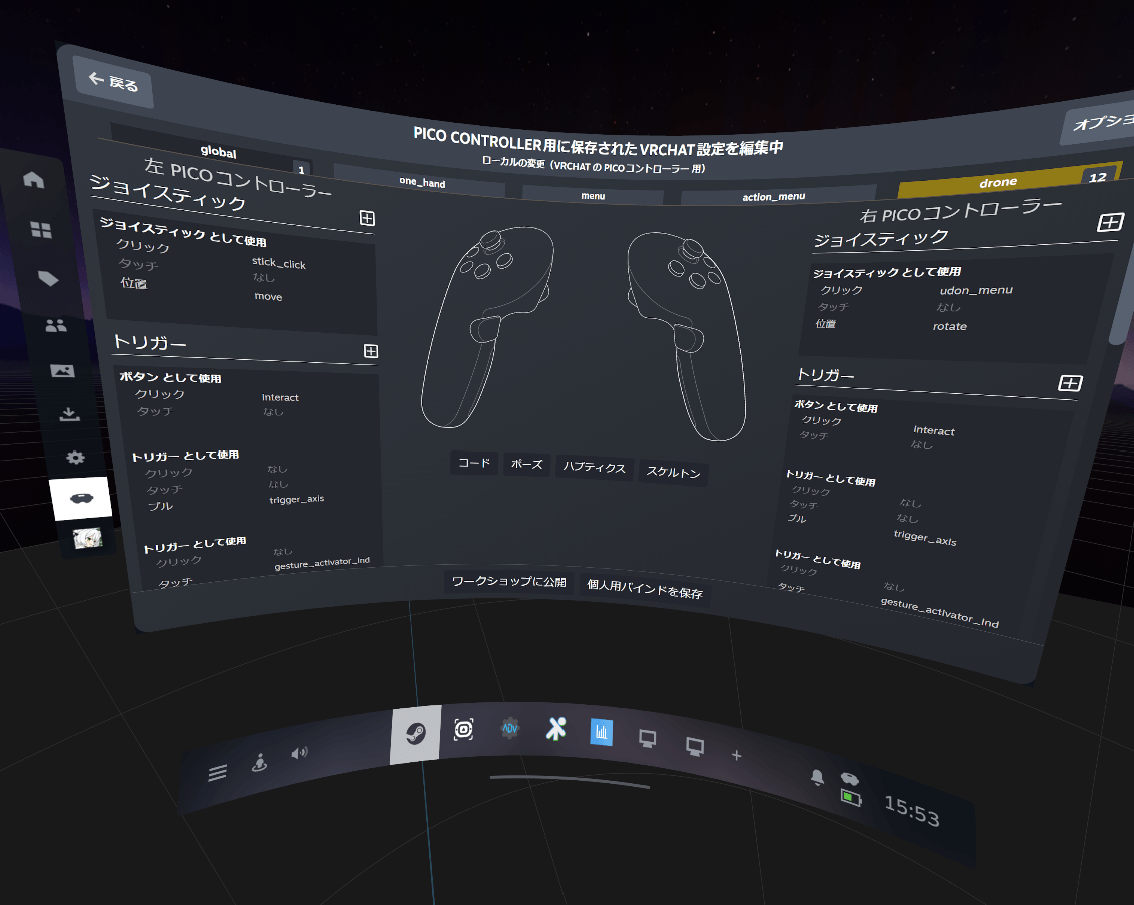The image size is (1134, 905).
Task: Add binding to right ジョイスティック section
Action: [x=1110, y=223]
